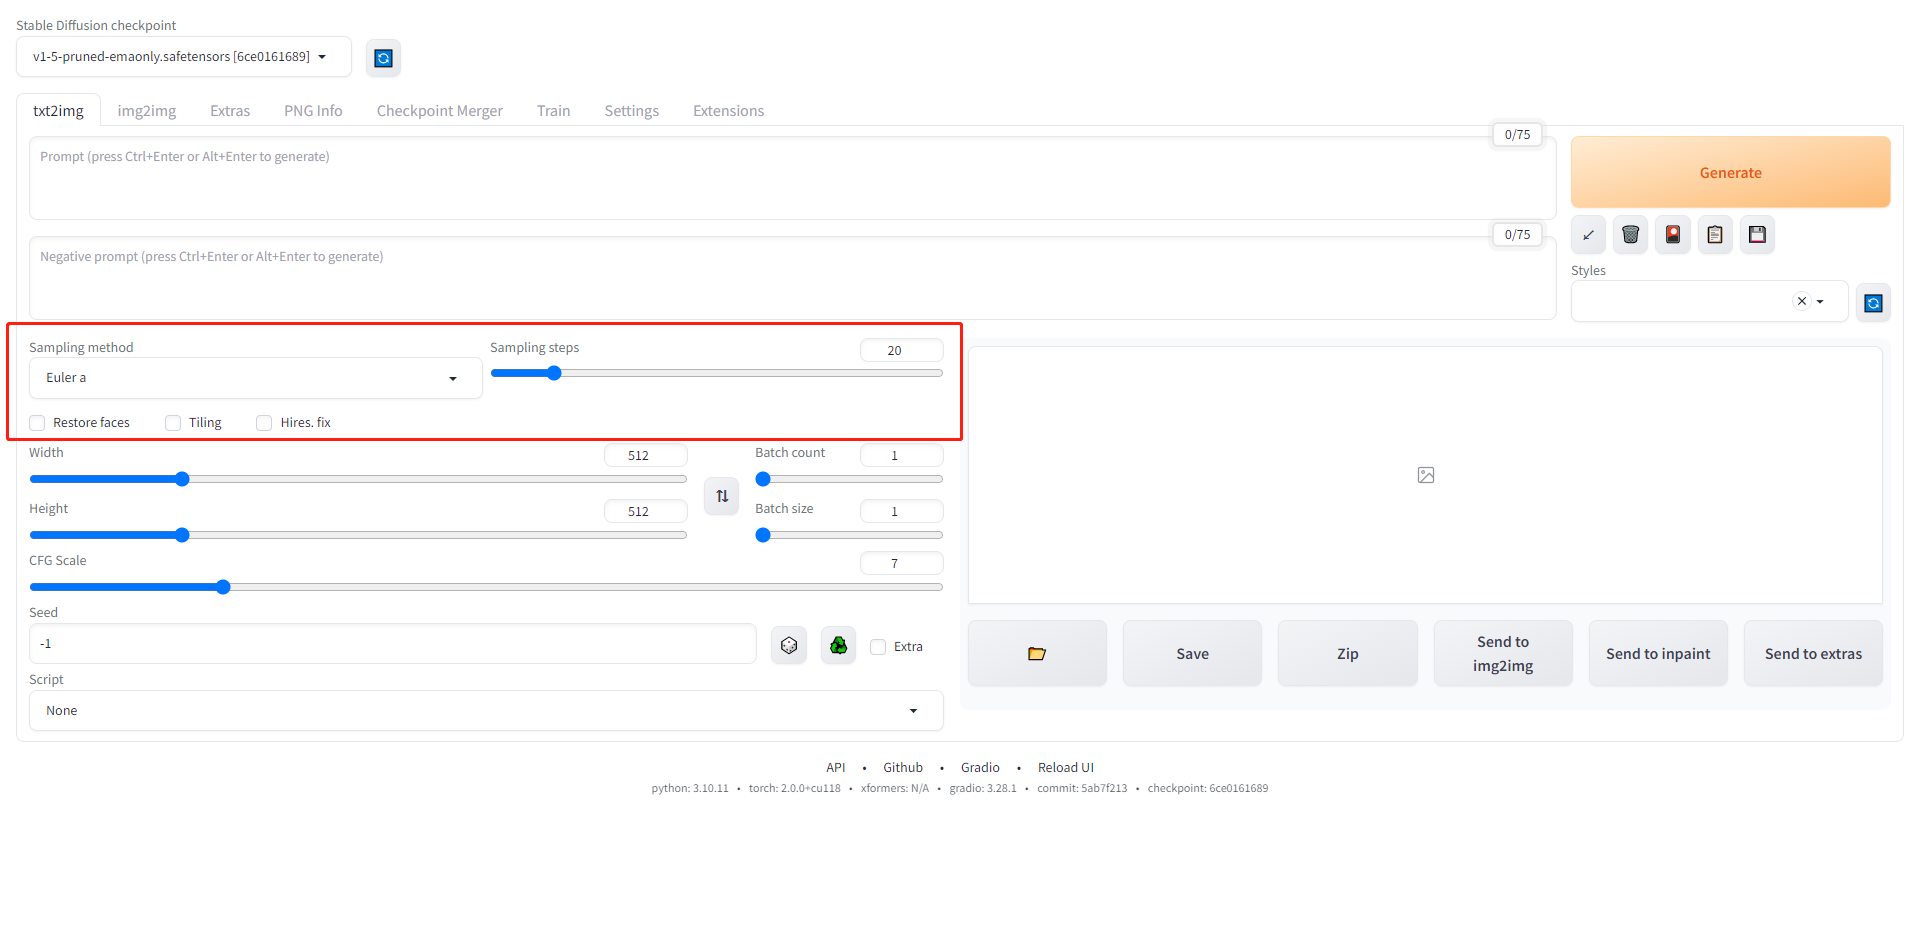Open output folder with folder icon button

pyautogui.click(x=1037, y=654)
